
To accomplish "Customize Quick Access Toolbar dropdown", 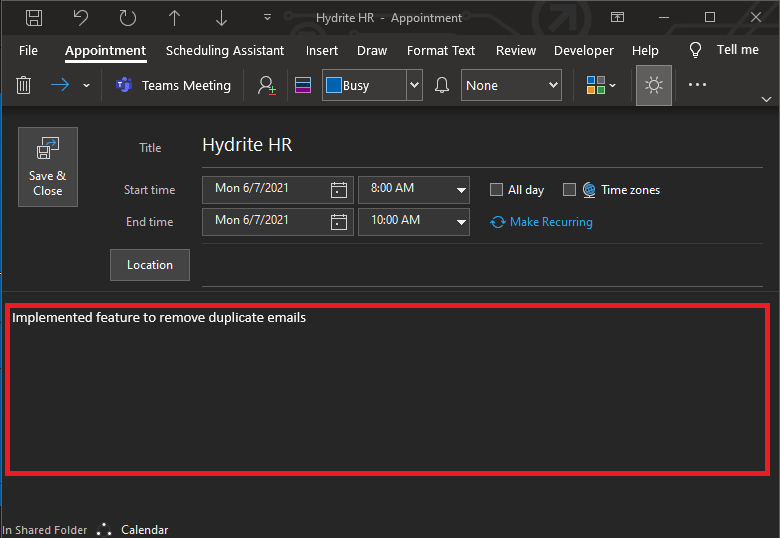I will (268, 18).
